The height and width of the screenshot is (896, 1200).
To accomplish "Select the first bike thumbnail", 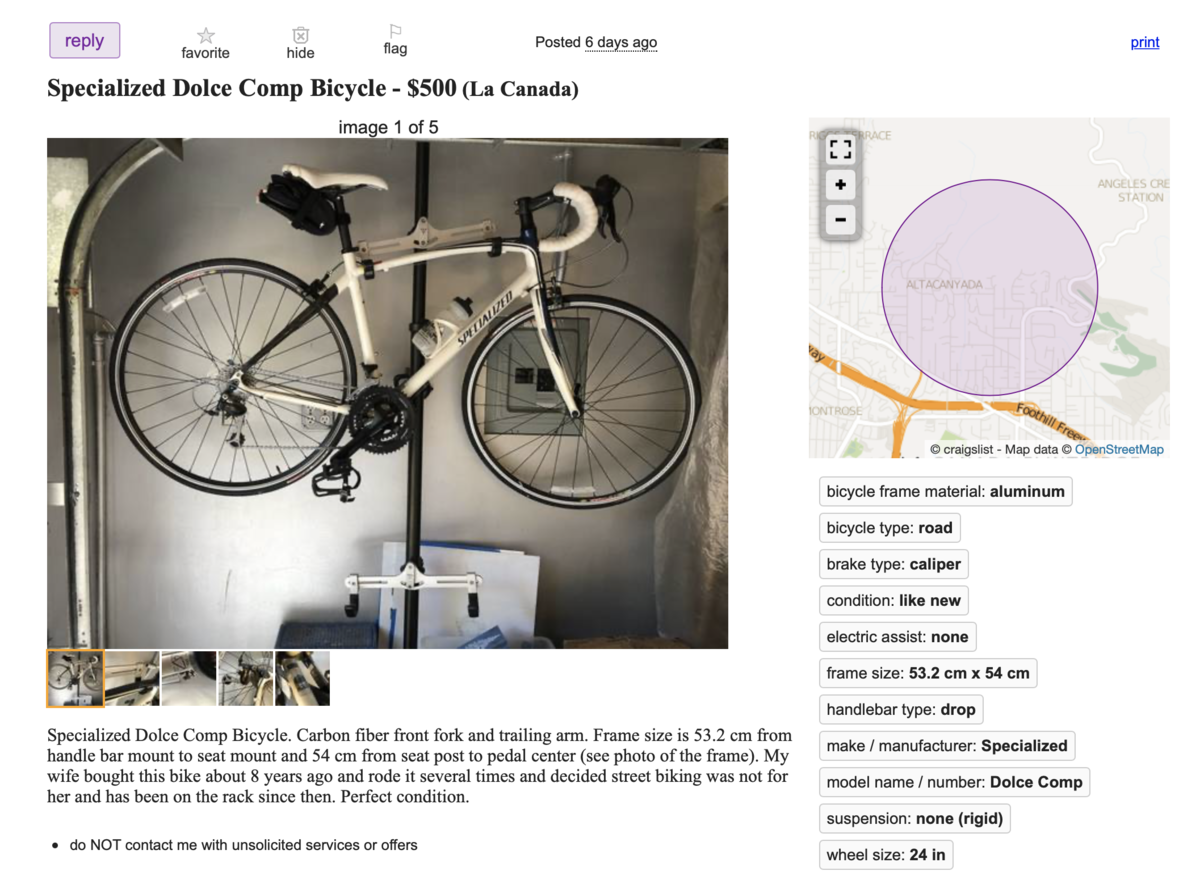I will pos(75,678).
